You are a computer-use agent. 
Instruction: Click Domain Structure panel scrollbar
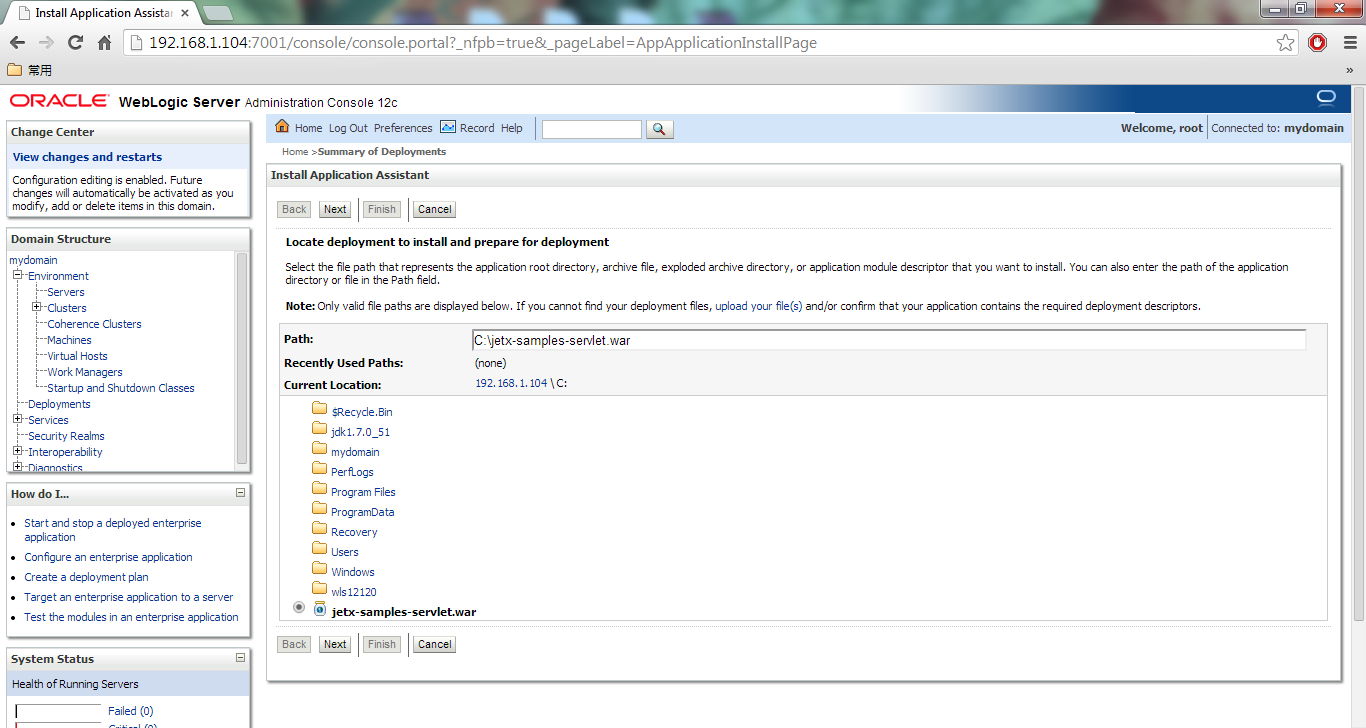tap(241, 360)
